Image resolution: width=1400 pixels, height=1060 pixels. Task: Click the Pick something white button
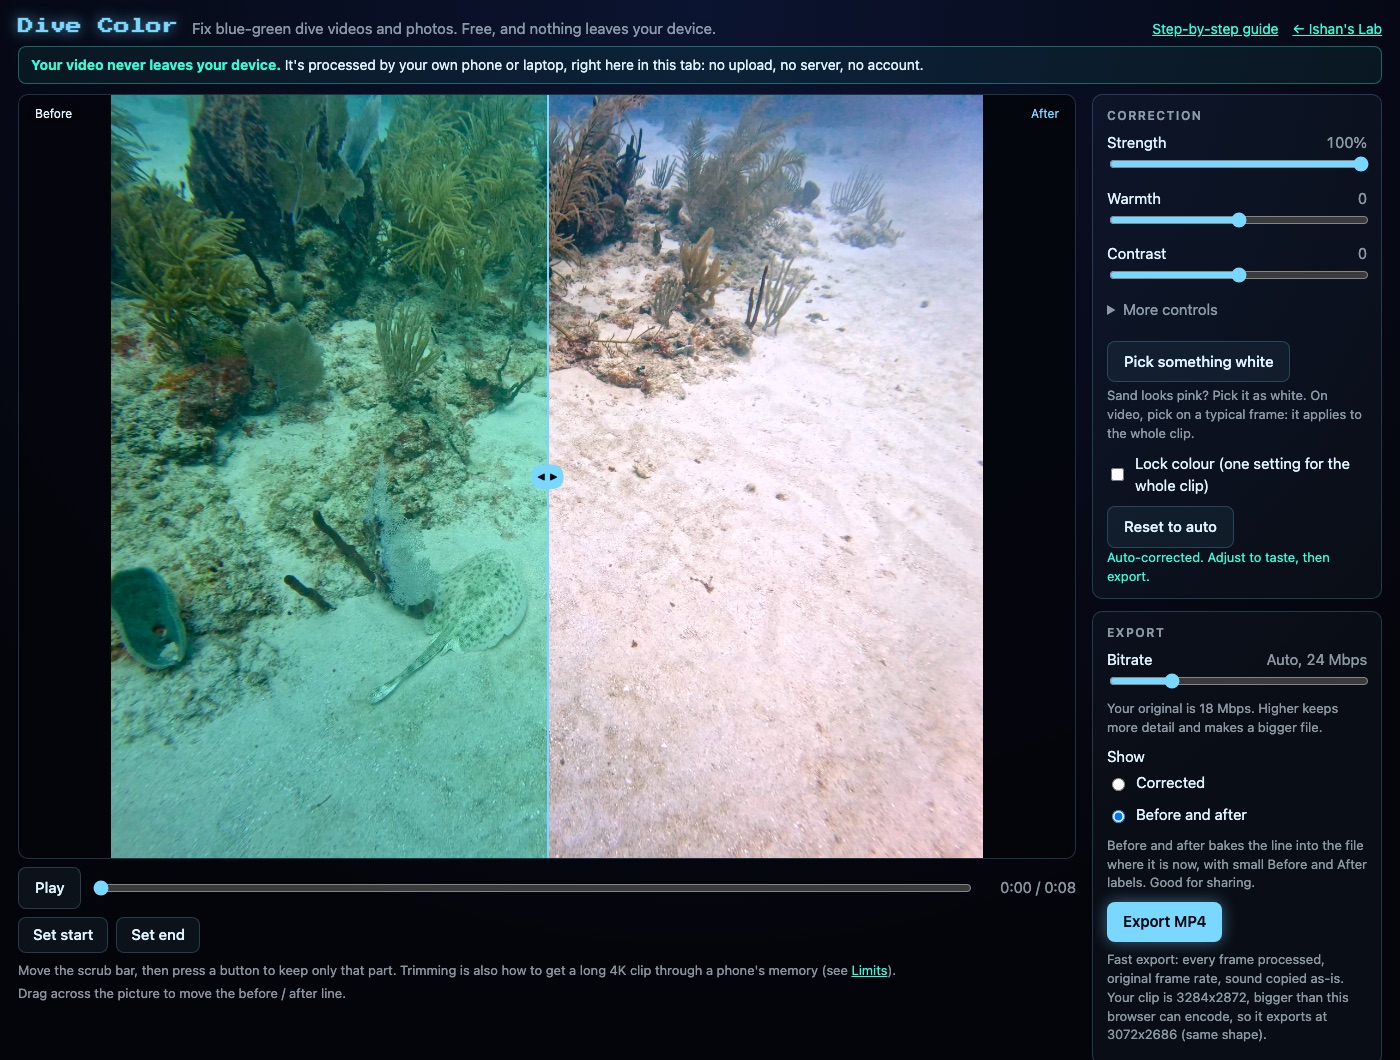click(x=1198, y=362)
